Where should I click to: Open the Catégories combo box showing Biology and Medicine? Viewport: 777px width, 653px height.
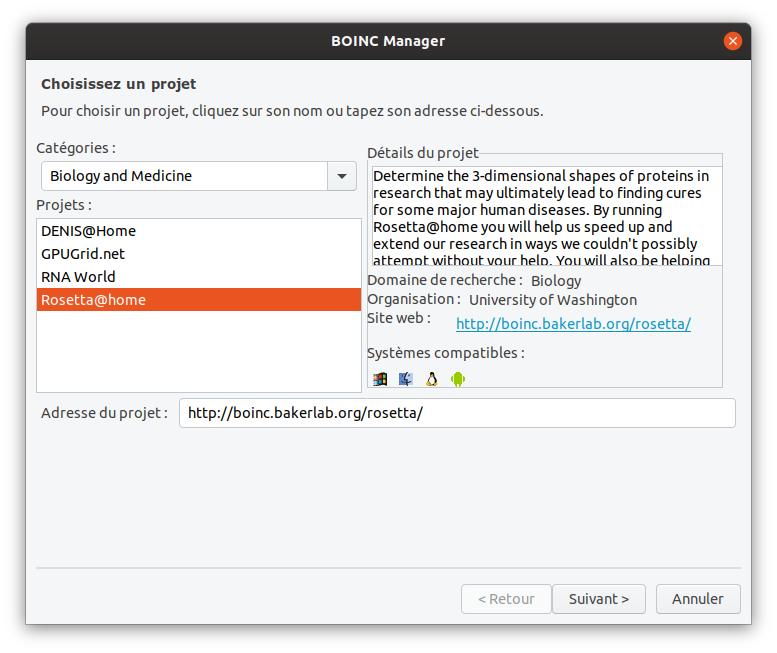point(185,176)
